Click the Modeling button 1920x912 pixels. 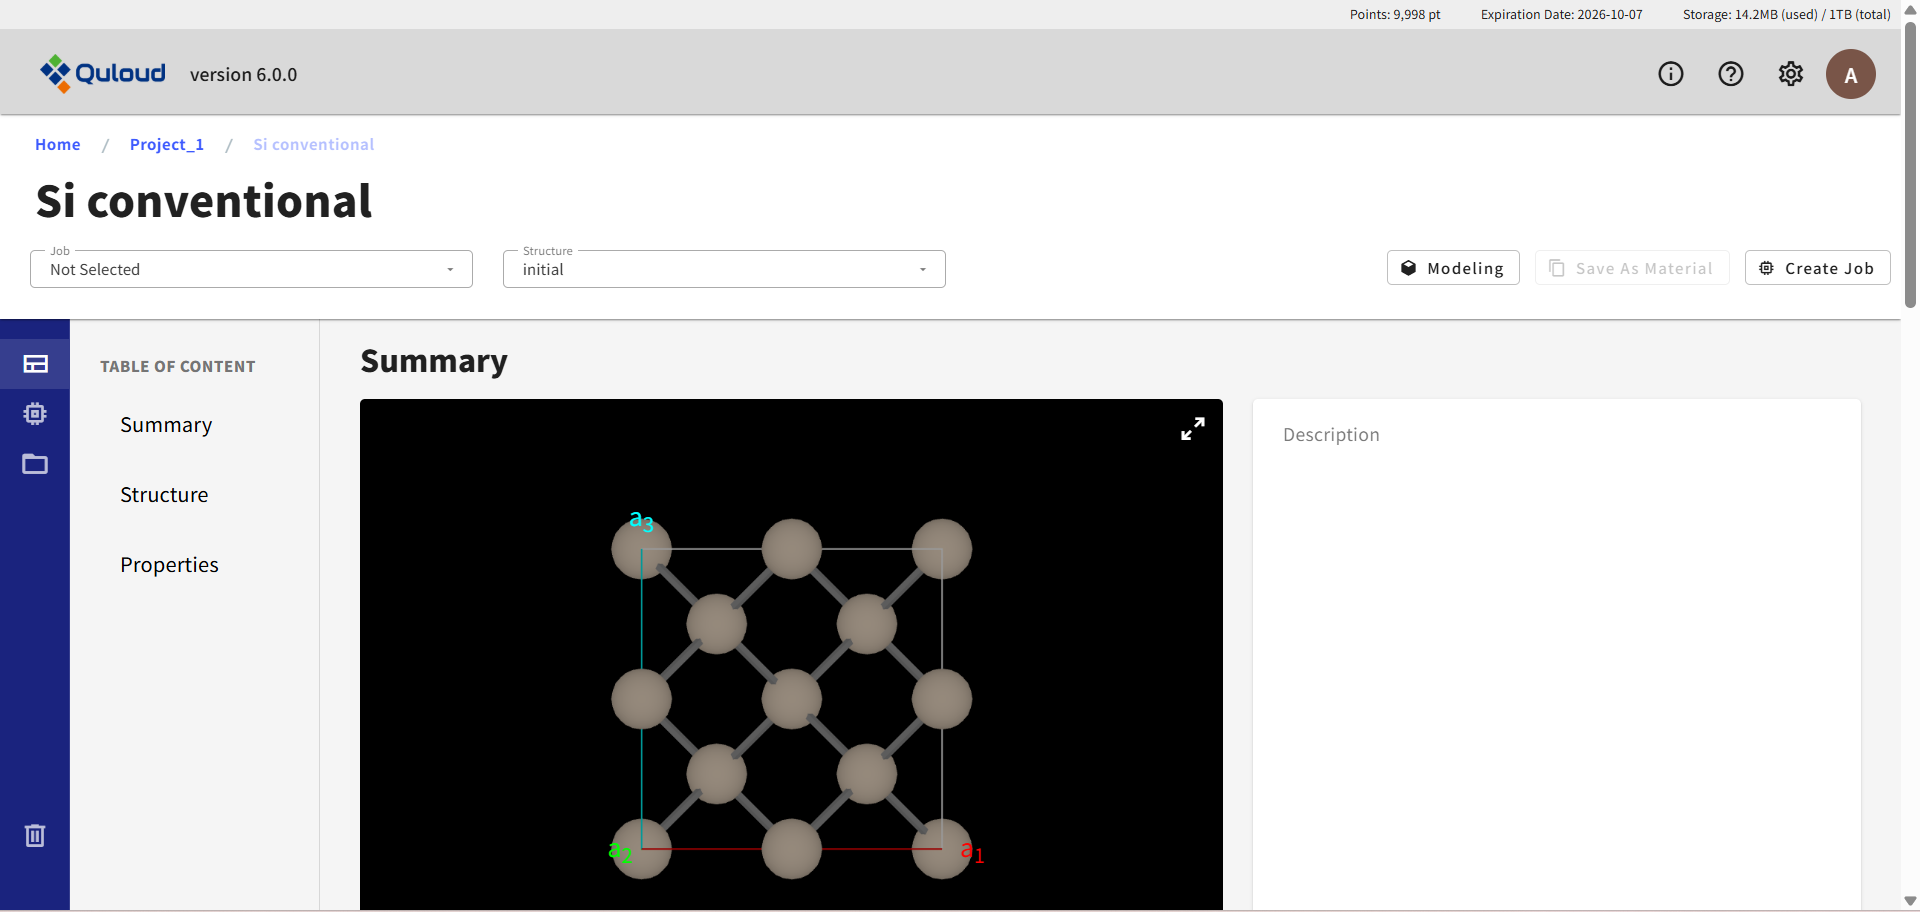click(1452, 268)
